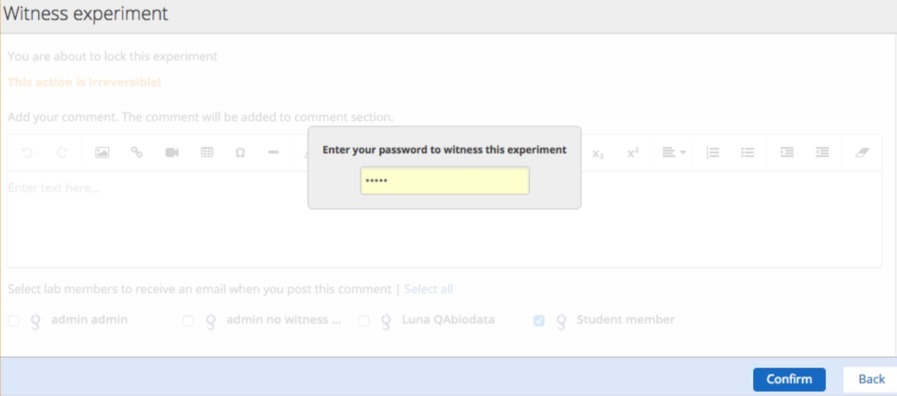Check the admin admin checkbox

coord(13,321)
